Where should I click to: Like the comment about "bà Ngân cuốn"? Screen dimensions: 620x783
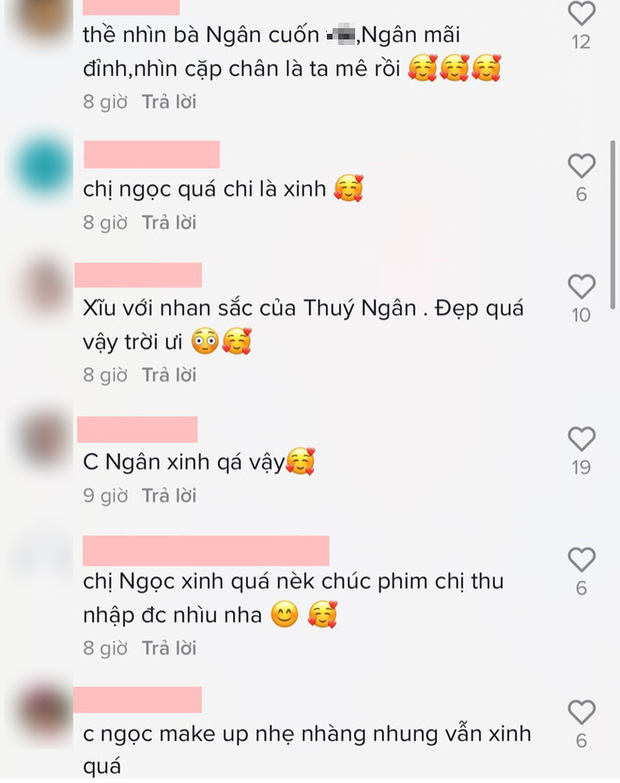click(582, 12)
